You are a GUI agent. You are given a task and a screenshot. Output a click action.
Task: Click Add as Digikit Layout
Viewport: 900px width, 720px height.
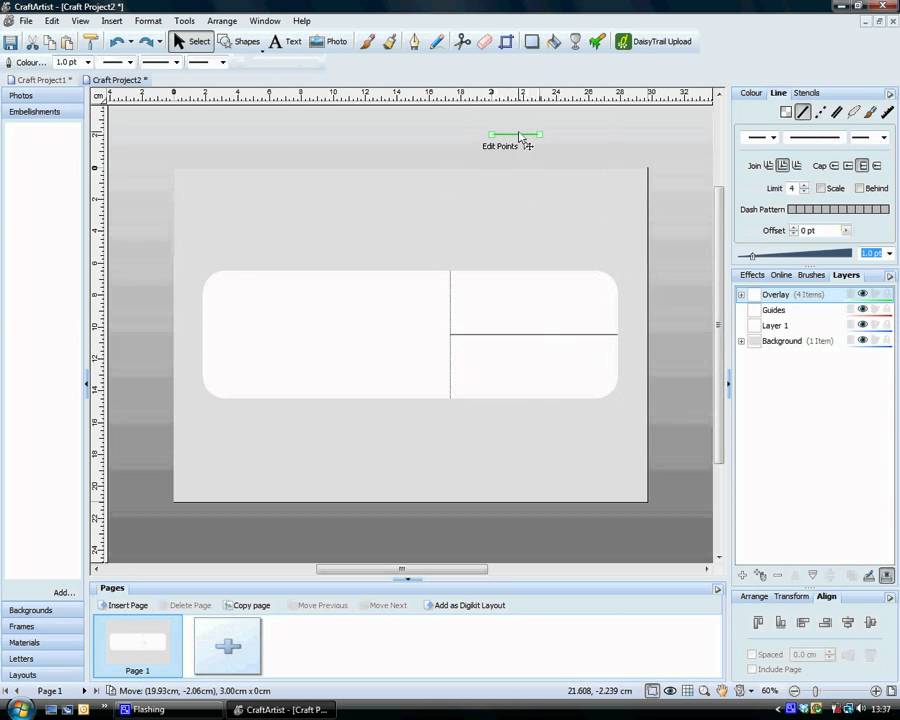465,605
